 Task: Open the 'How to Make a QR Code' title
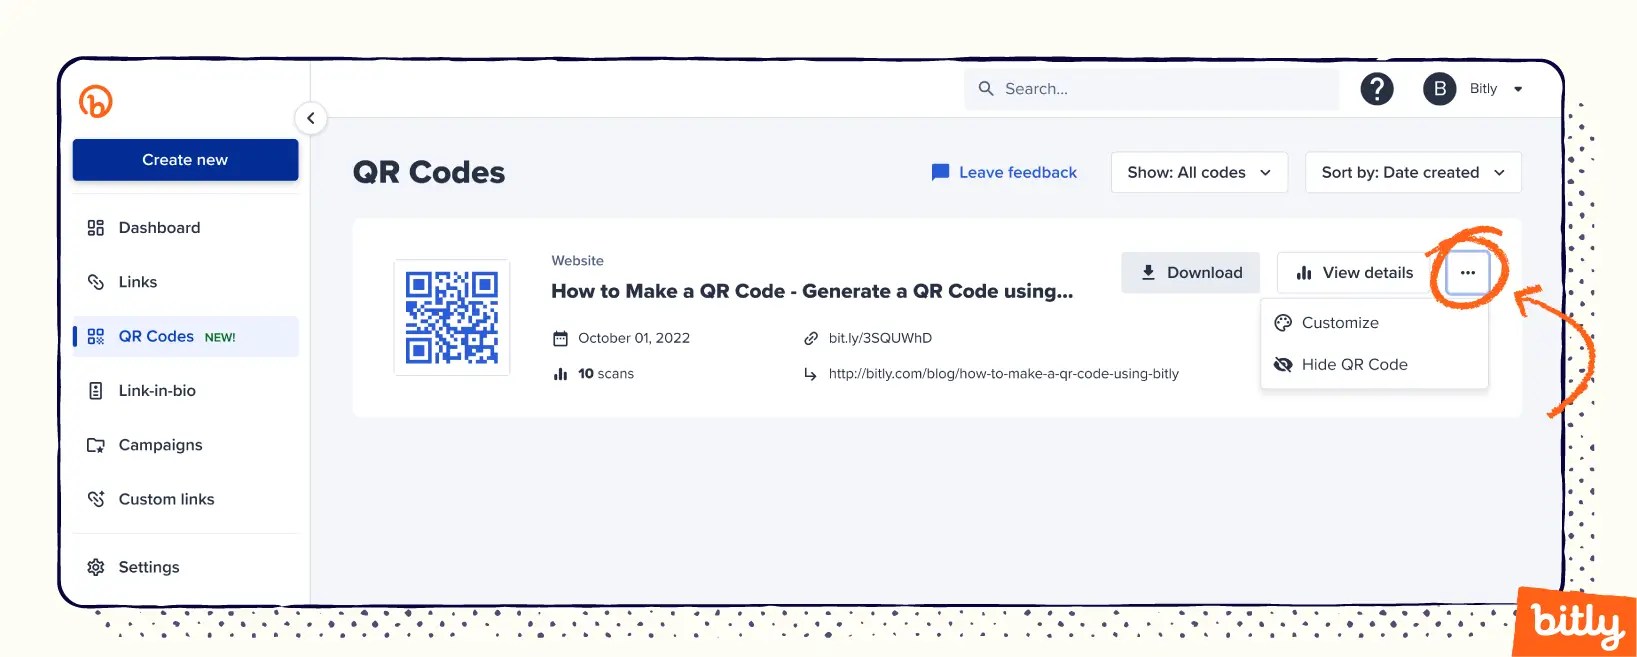click(812, 291)
